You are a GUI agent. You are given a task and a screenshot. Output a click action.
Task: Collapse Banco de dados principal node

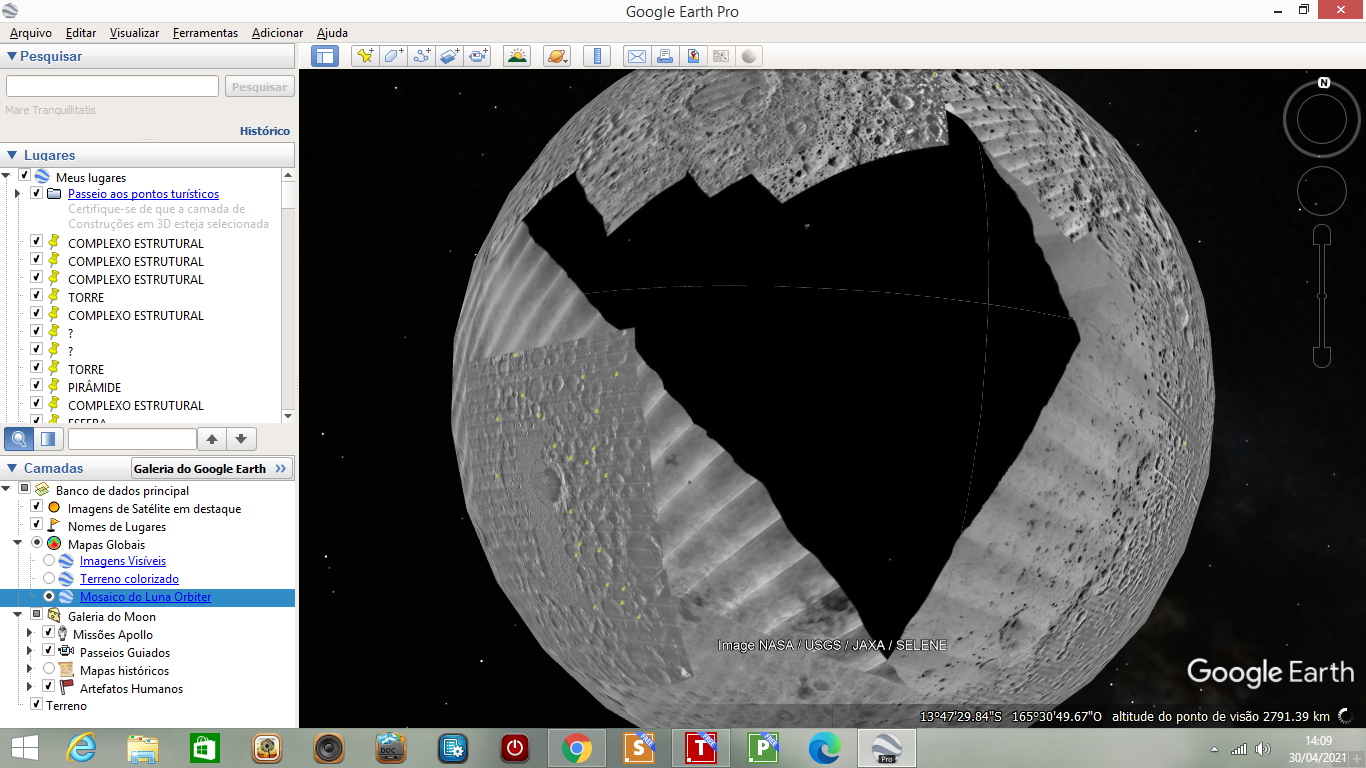pyautogui.click(x=7, y=490)
